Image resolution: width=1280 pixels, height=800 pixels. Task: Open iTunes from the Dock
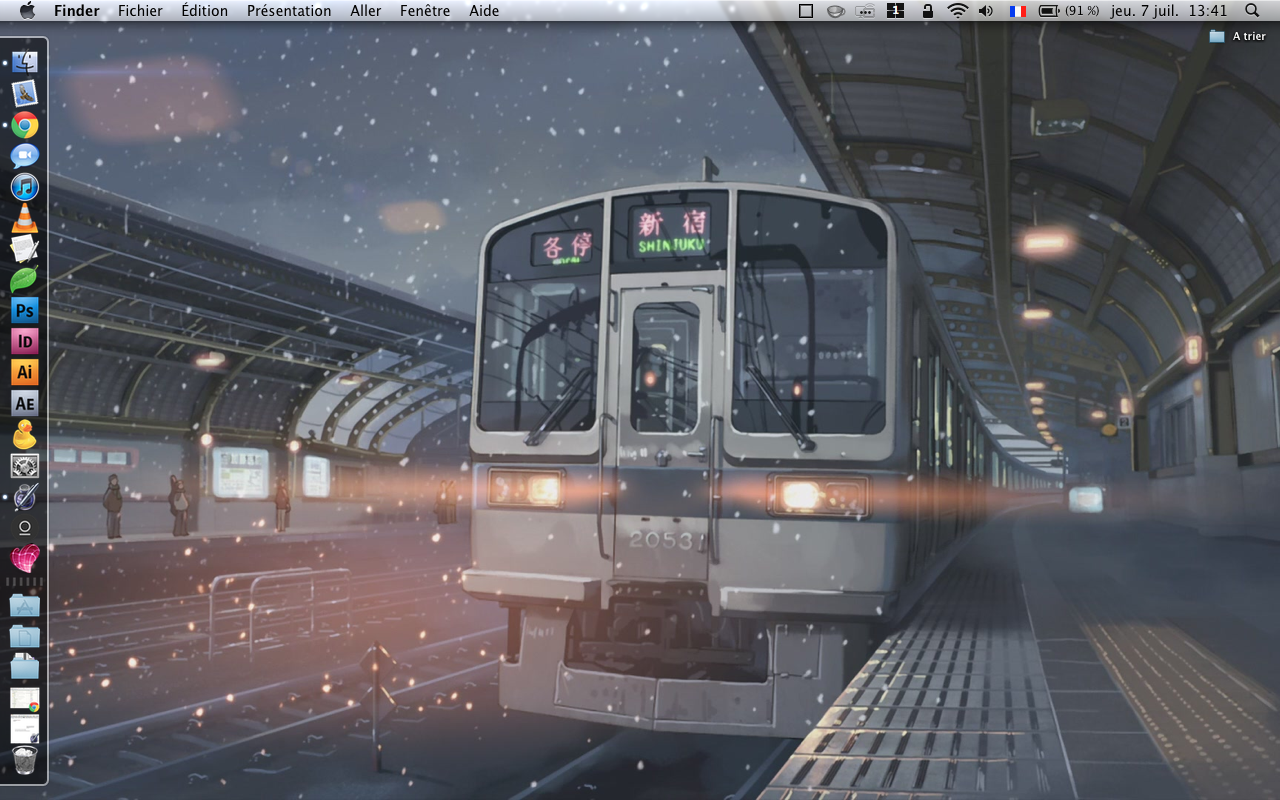click(x=24, y=186)
